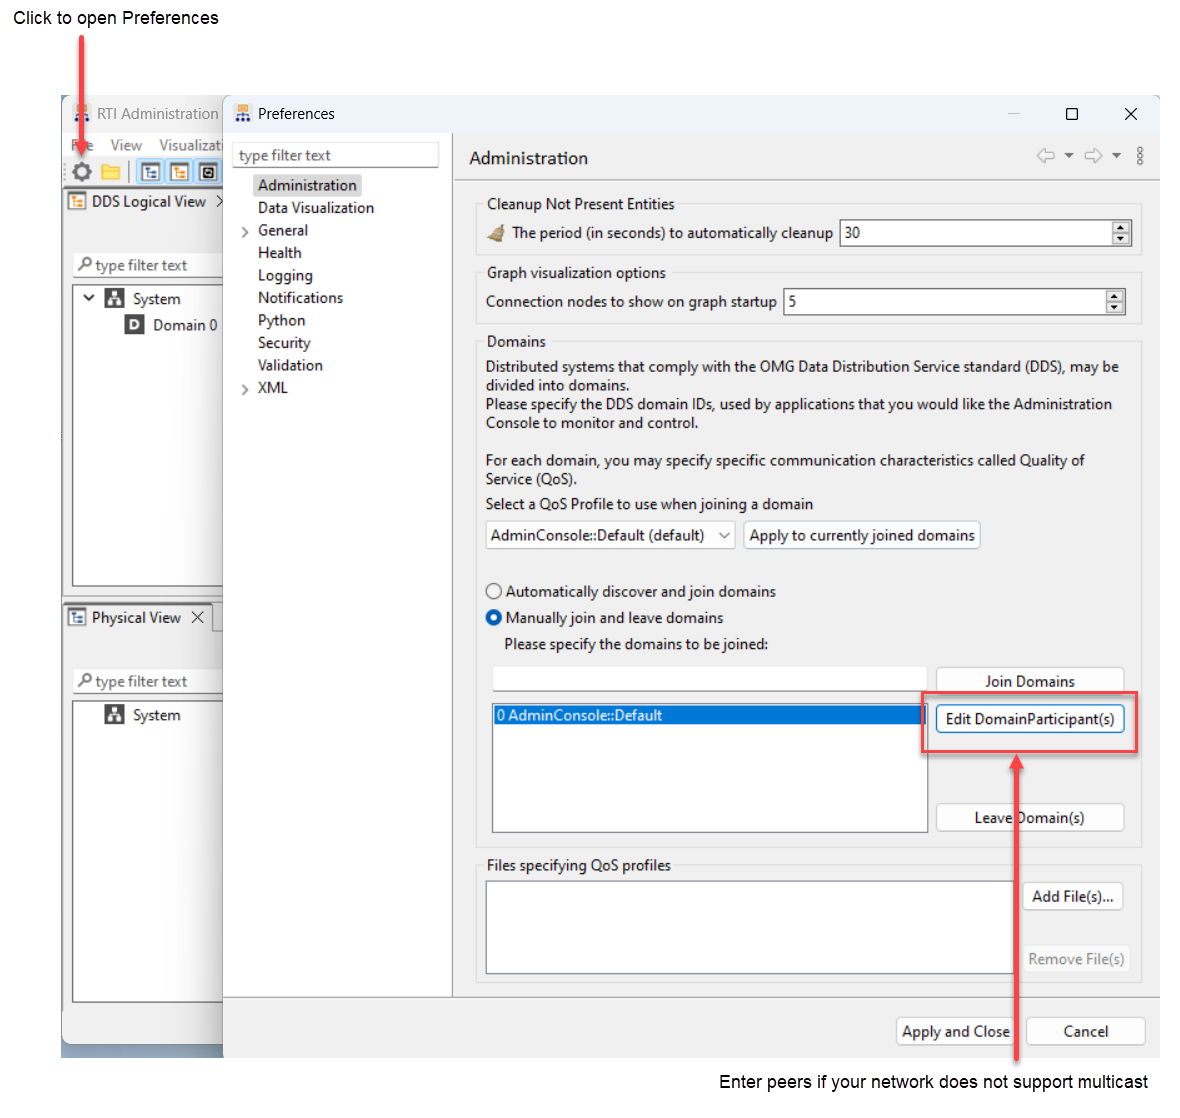Increase the cleanup period with the stepper
The height and width of the screenshot is (1118, 1180).
1120,227
